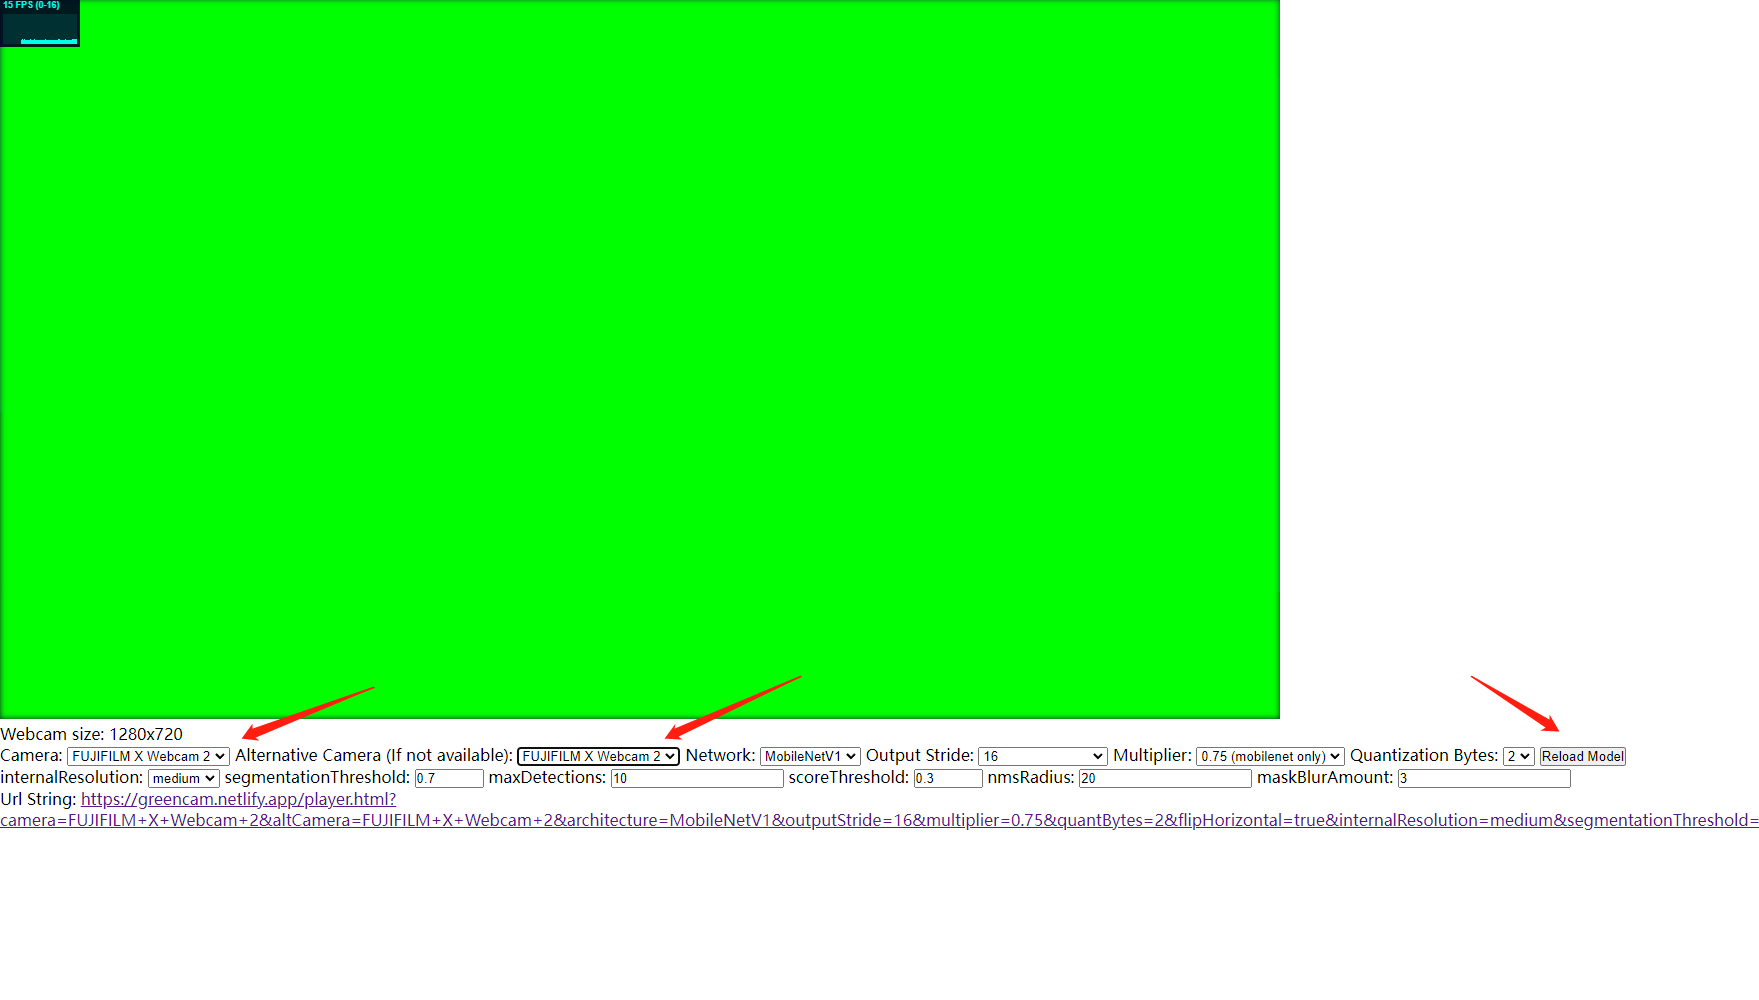Open the Quantization Bytes dropdown
The width and height of the screenshot is (1759, 1000).
click(1518, 756)
